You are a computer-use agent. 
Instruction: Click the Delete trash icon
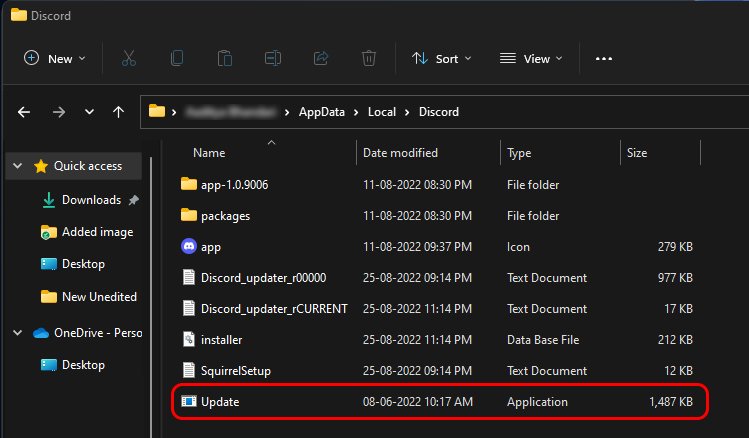[x=368, y=59]
